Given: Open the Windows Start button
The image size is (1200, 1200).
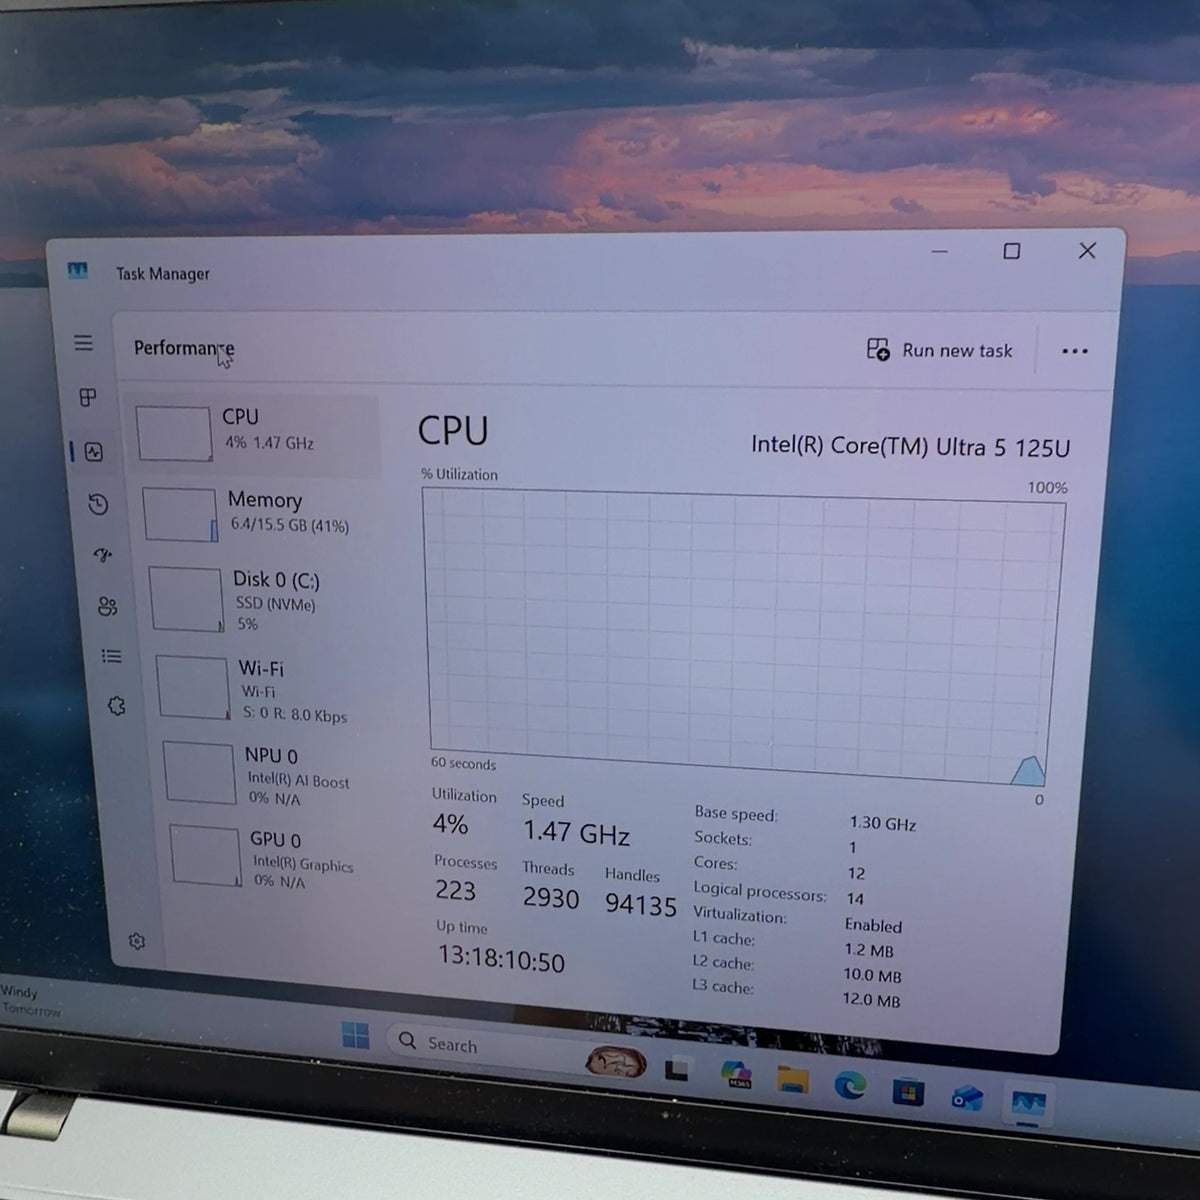Looking at the screenshot, I should (355, 1036).
